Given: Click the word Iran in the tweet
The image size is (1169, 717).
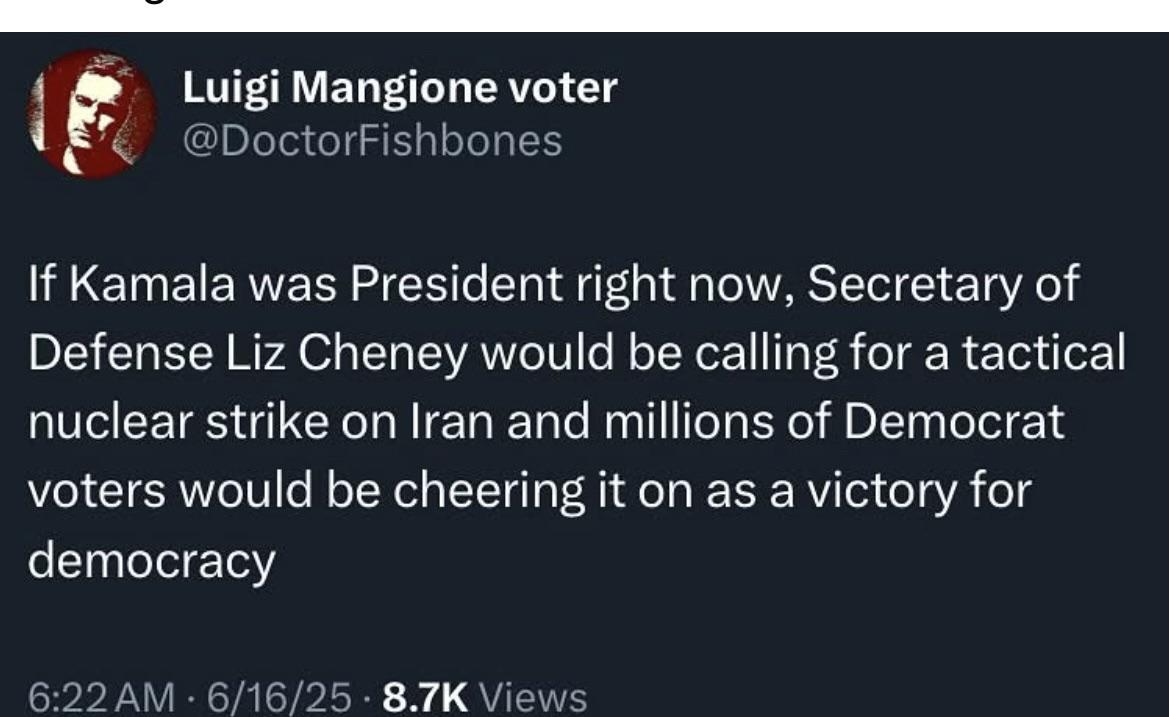Looking at the screenshot, I should (453, 422).
